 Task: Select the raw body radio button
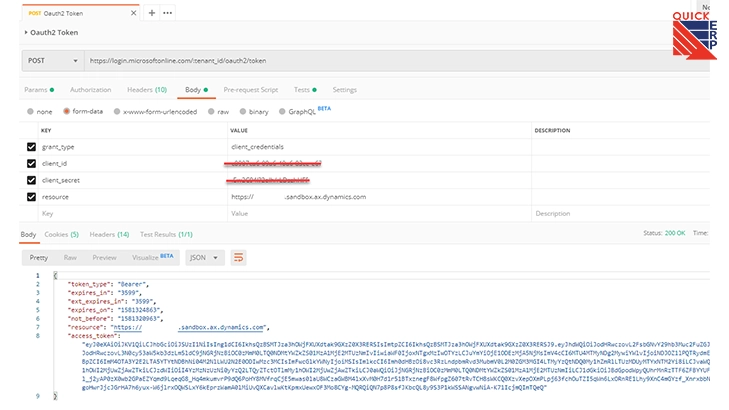pos(211,112)
